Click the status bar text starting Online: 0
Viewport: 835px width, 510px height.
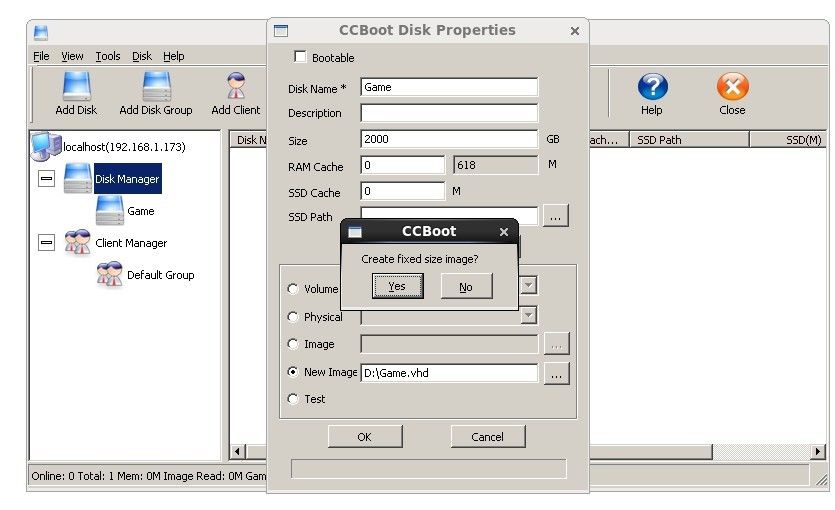click(149, 476)
